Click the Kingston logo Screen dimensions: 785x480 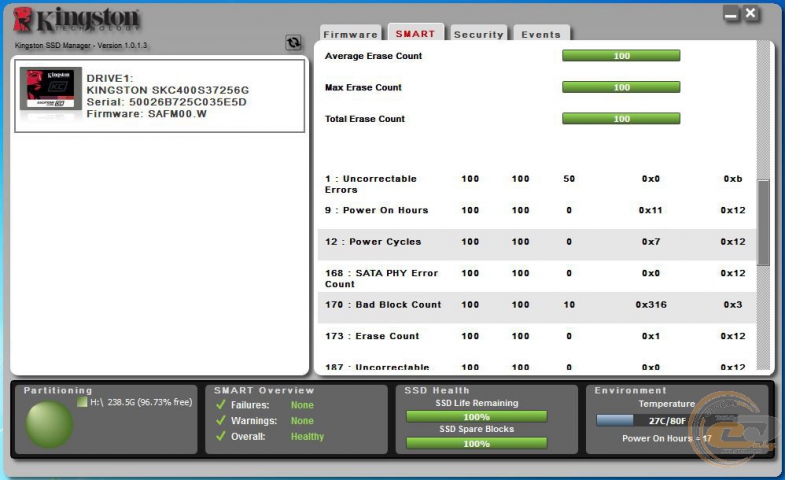tap(76, 20)
